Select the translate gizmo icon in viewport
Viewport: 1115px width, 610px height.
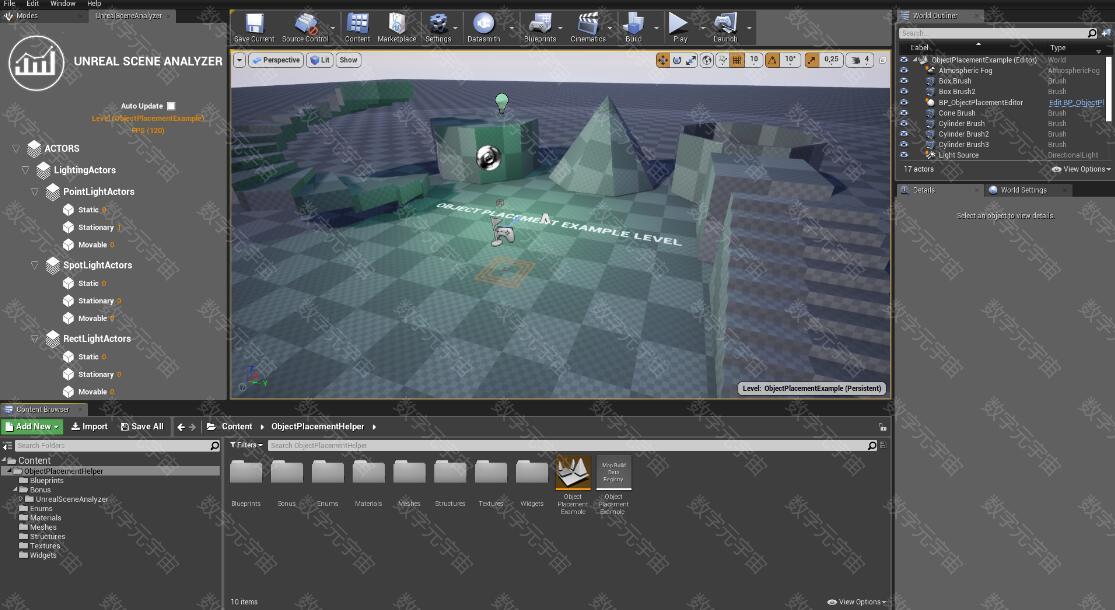click(662, 60)
